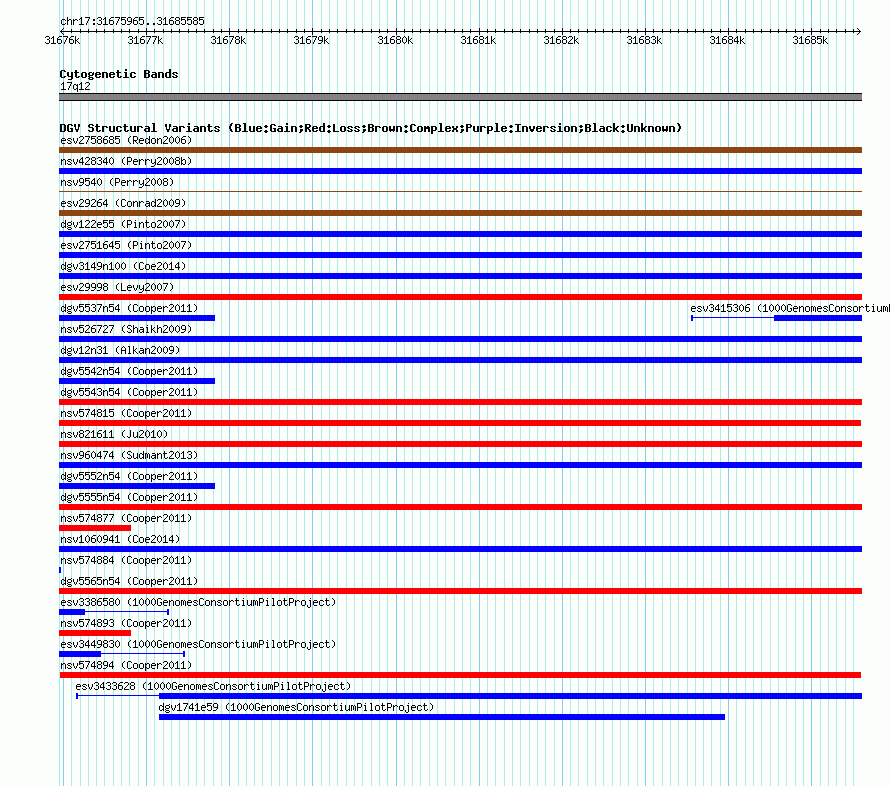Click the 31680k ruler tick label

395,40
